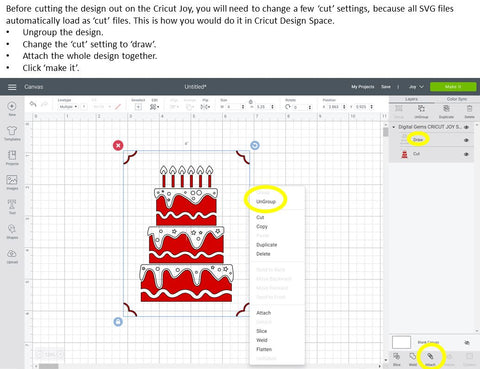This screenshot has width=480, height=369.
Task: Click the Attach paperclip icon at panel bottom
Action: click(x=430, y=356)
